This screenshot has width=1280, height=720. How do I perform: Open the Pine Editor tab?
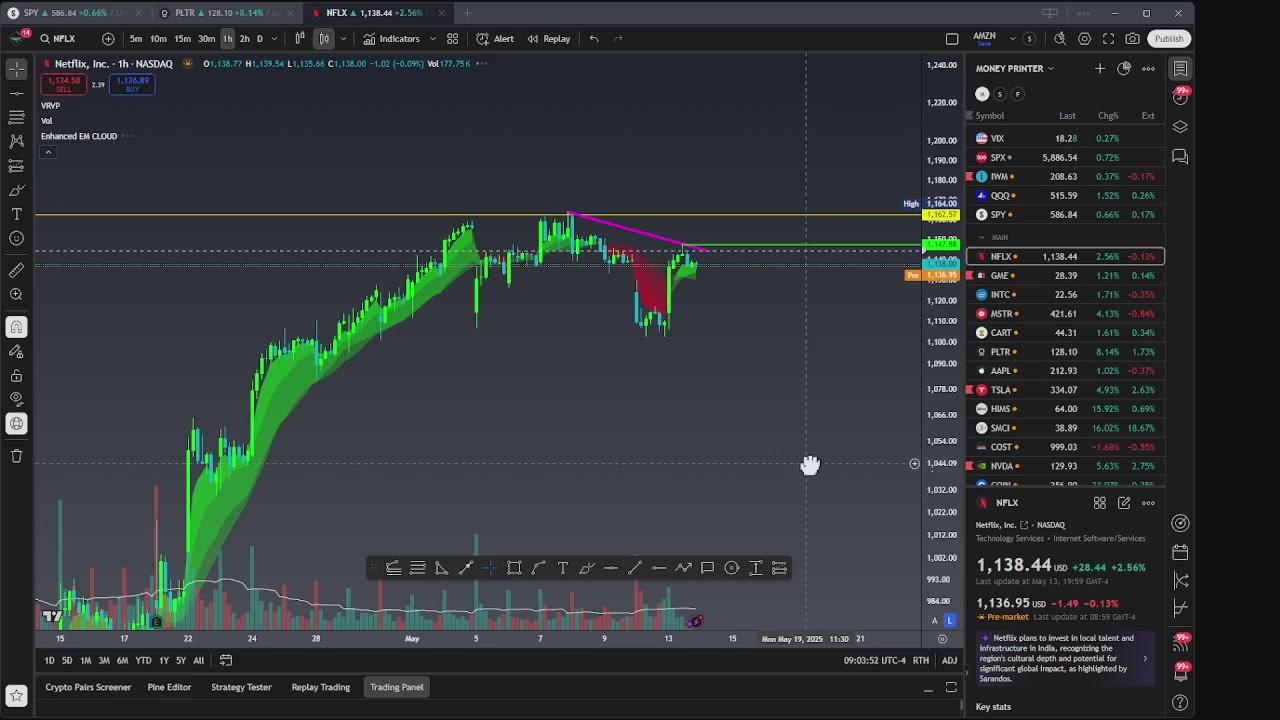pos(169,687)
